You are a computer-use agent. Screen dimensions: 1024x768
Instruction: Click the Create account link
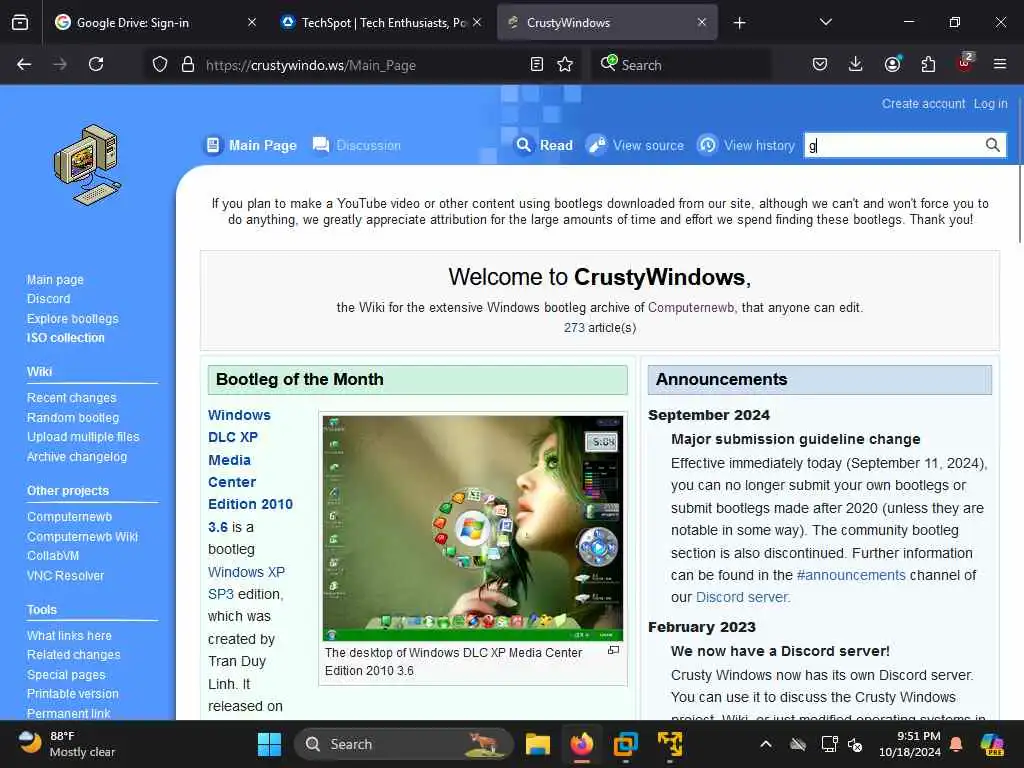pyautogui.click(x=923, y=104)
